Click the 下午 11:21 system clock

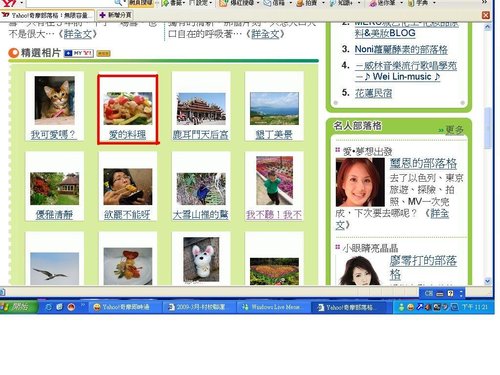coord(475,307)
